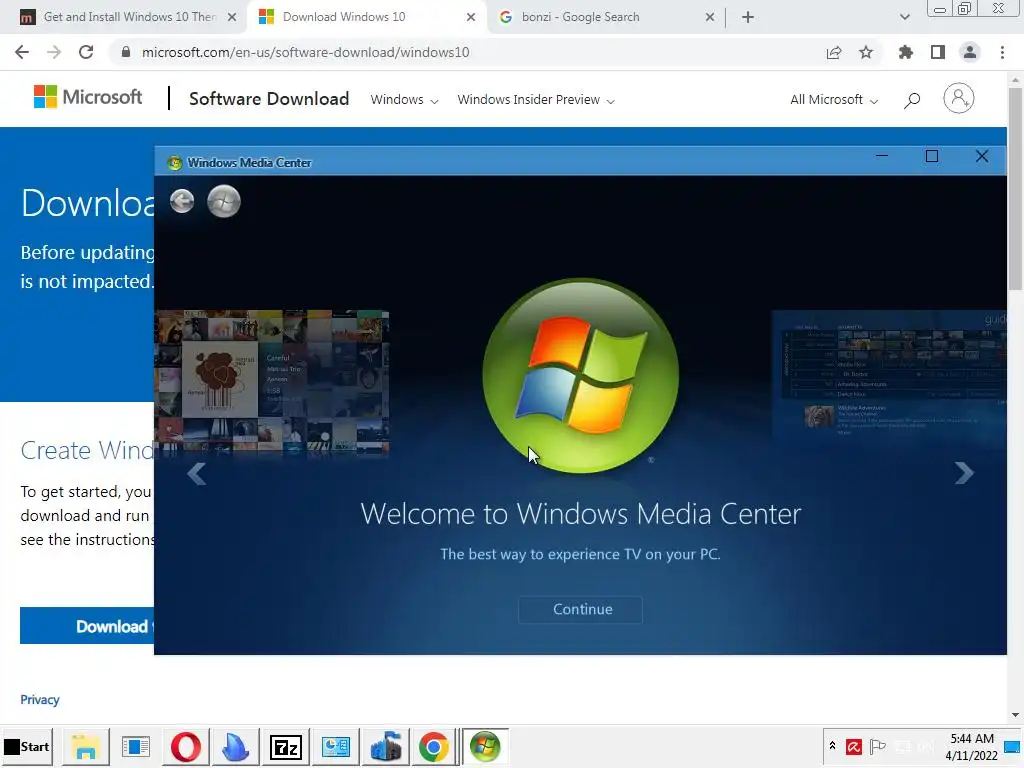Screen dimensions: 1024x768
Task: Go to the next Media Center welcome slide
Action: (964, 473)
